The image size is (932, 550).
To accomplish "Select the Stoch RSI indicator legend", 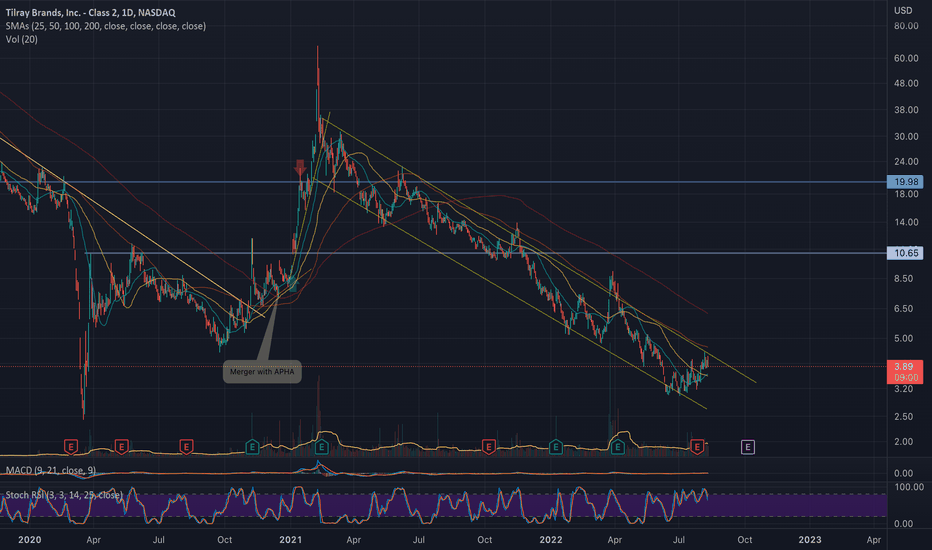I will click(x=64, y=495).
